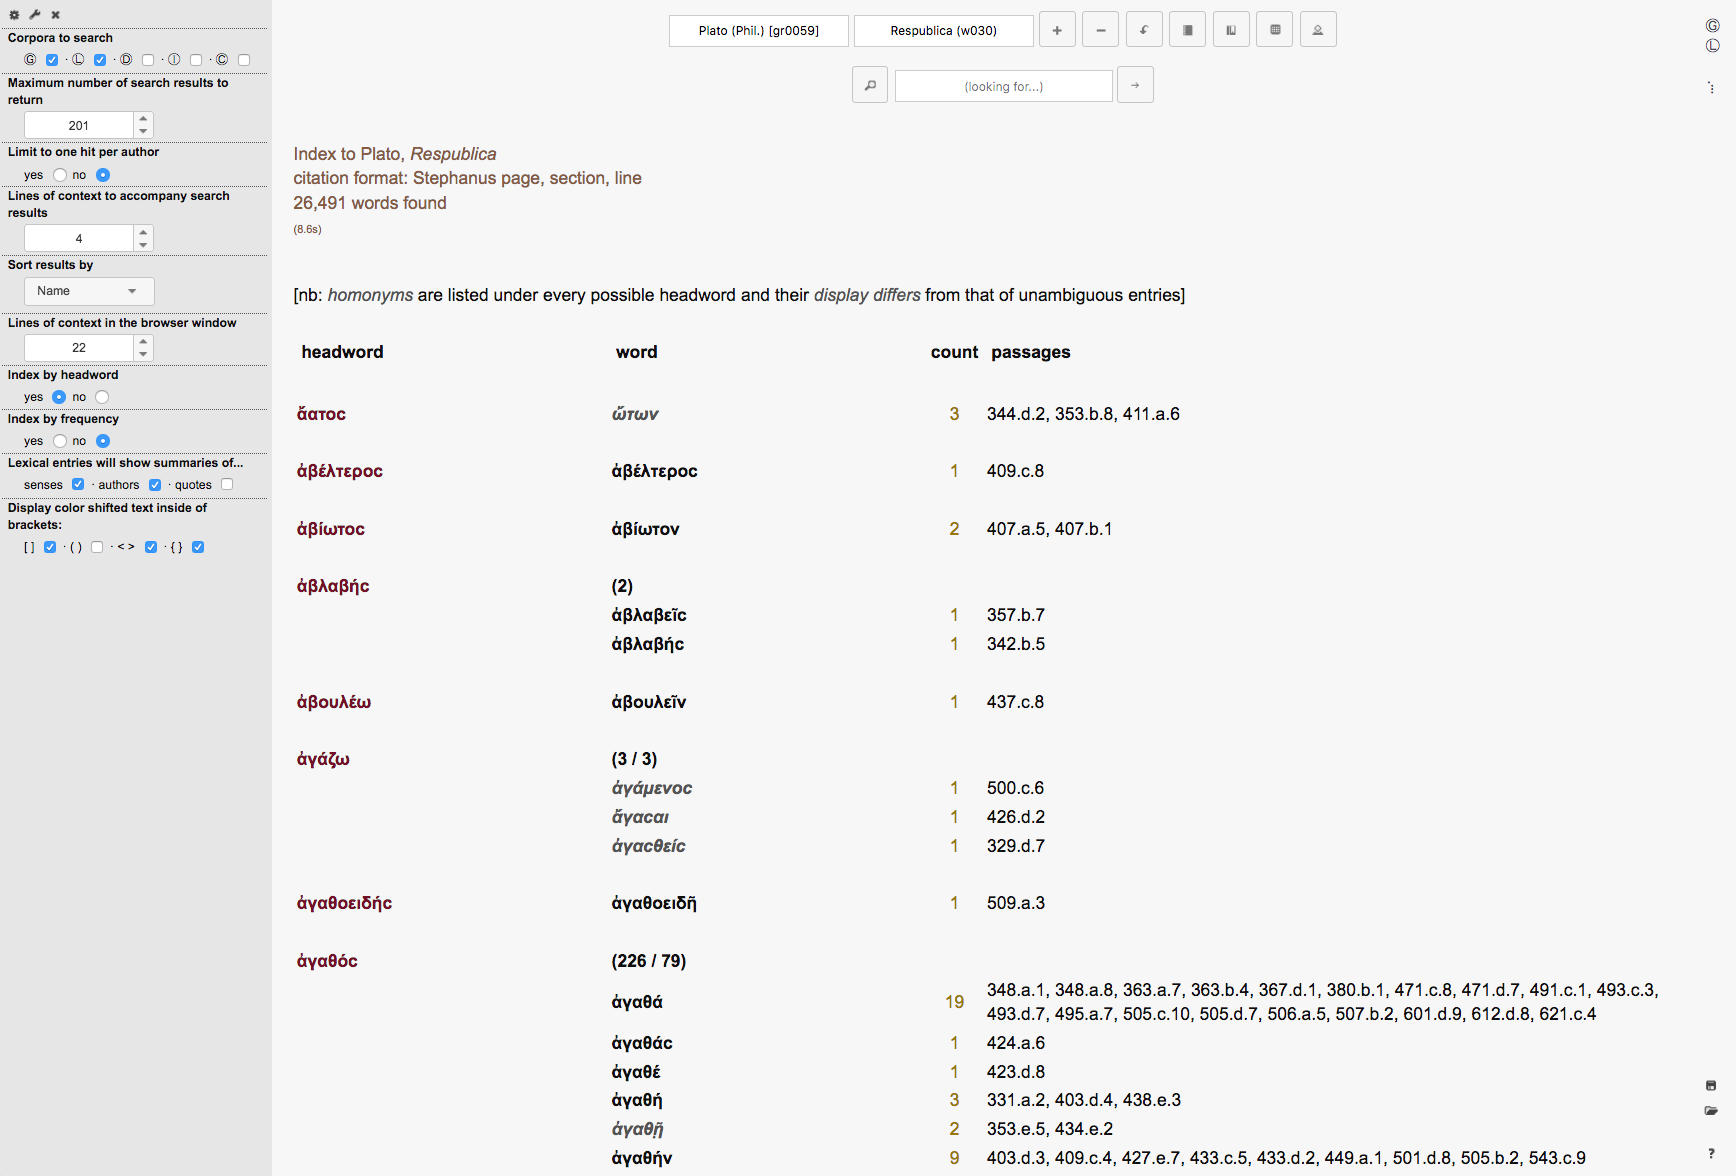The image size is (1736, 1176).
Task: Select 'yes' for Limit to one hit per author
Action: pyautogui.click(x=60, y=175)
